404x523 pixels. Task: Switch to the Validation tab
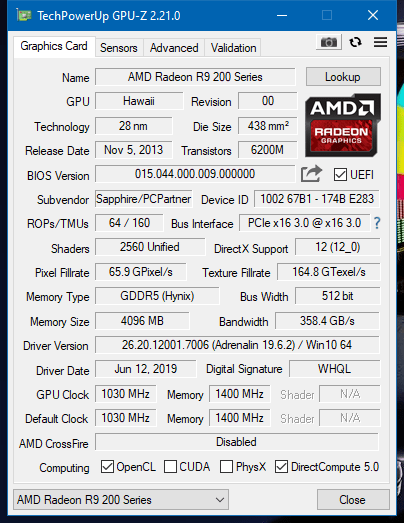[x=234, y=48]
